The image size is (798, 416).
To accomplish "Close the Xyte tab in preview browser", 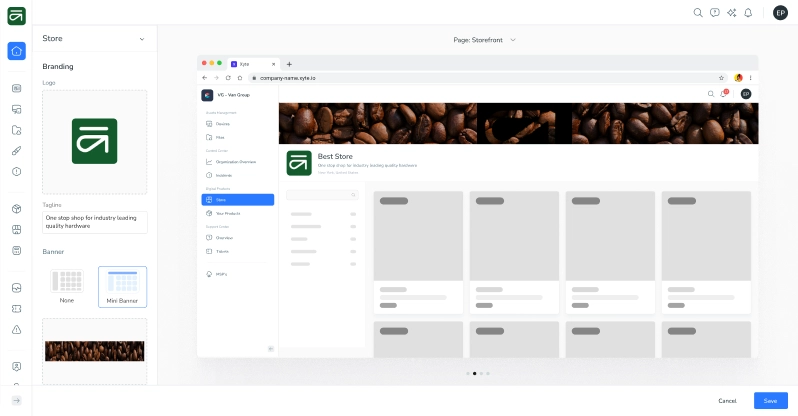I will [273, 64].
